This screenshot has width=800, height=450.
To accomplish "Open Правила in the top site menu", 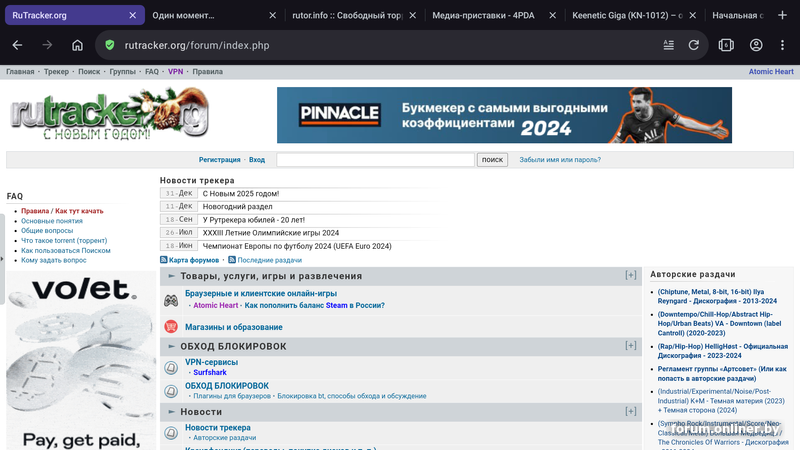I will coord(207,71).
